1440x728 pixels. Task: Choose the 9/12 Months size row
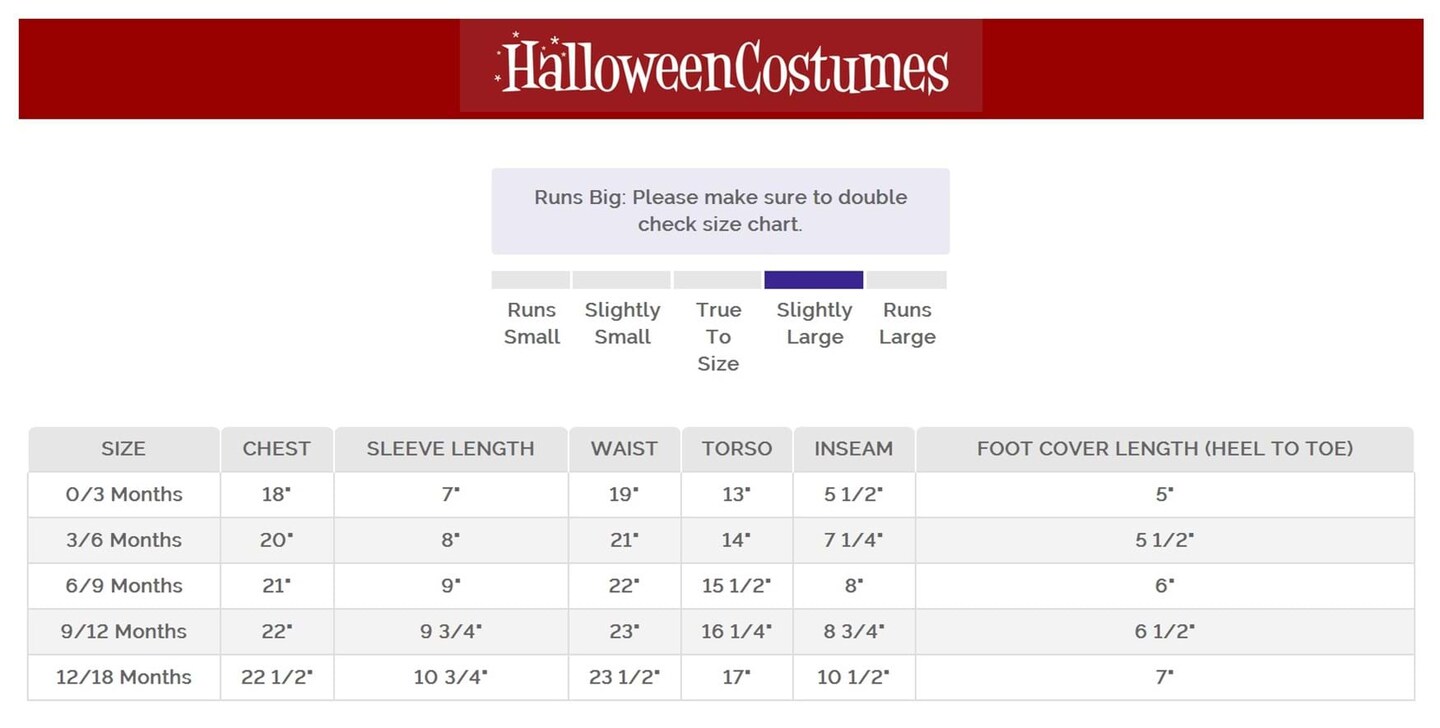click(x=124, y=632)
